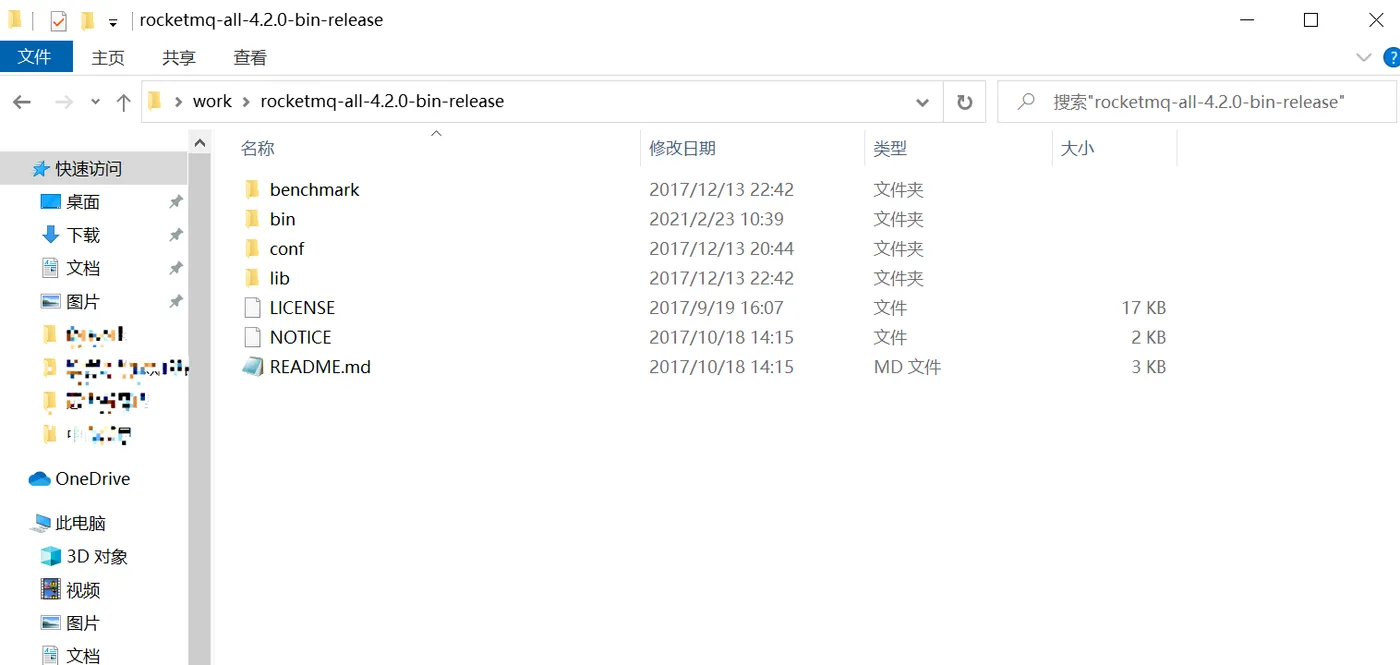This screenshot has width=1400, height=665.
Task: Open the 共享 ribbon tab
Action: (x=179, y=58)
